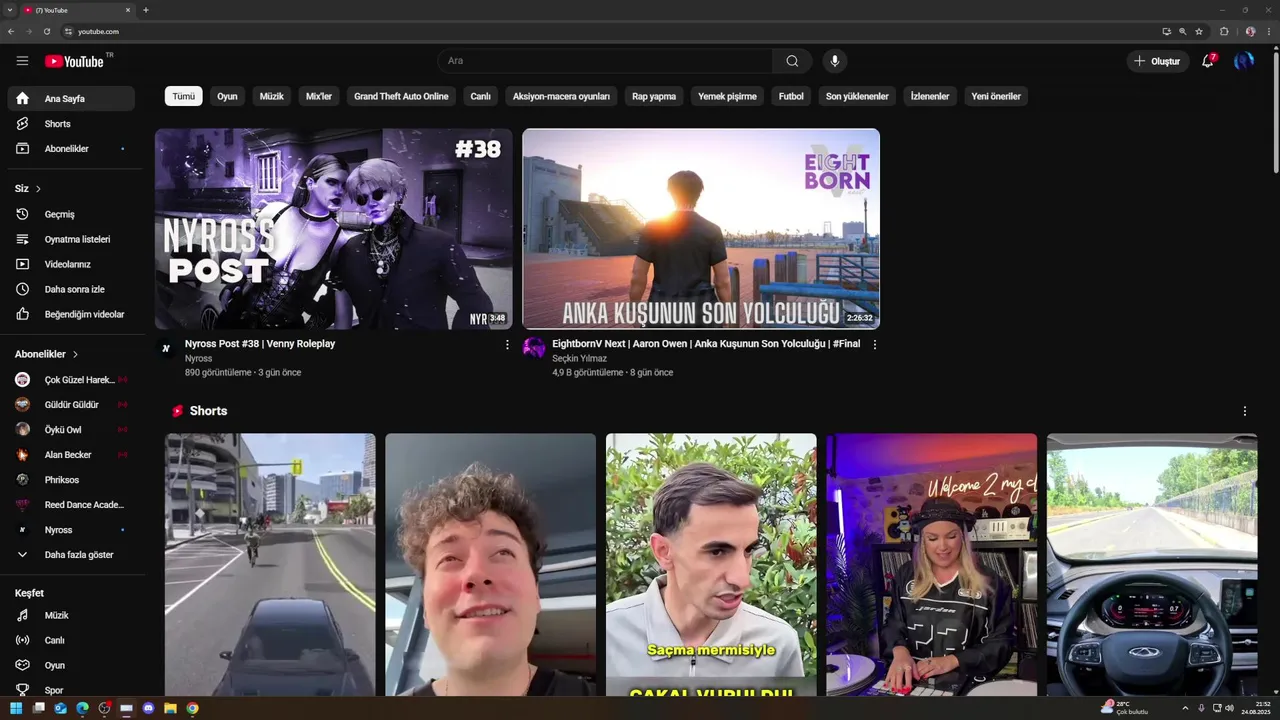Select the Futbol chip
This screenshot has width=1280, height=720.
[791, 96]
